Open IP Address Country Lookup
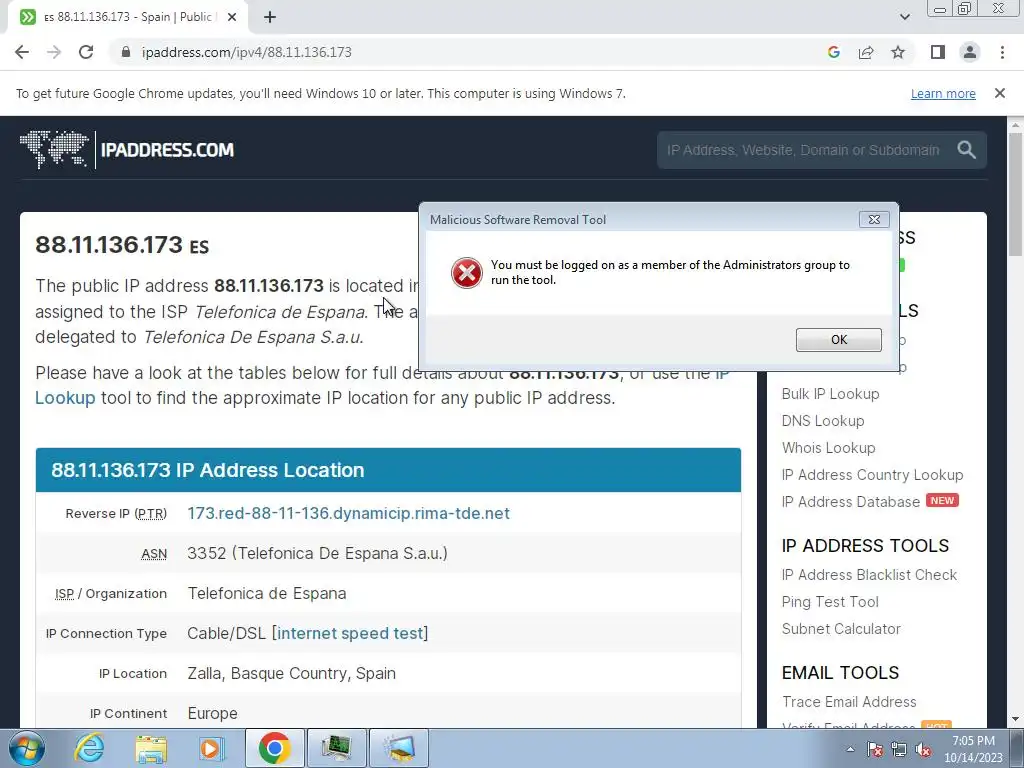The width and height of the screenshot is (1024, 768). [x=872, y=475]
